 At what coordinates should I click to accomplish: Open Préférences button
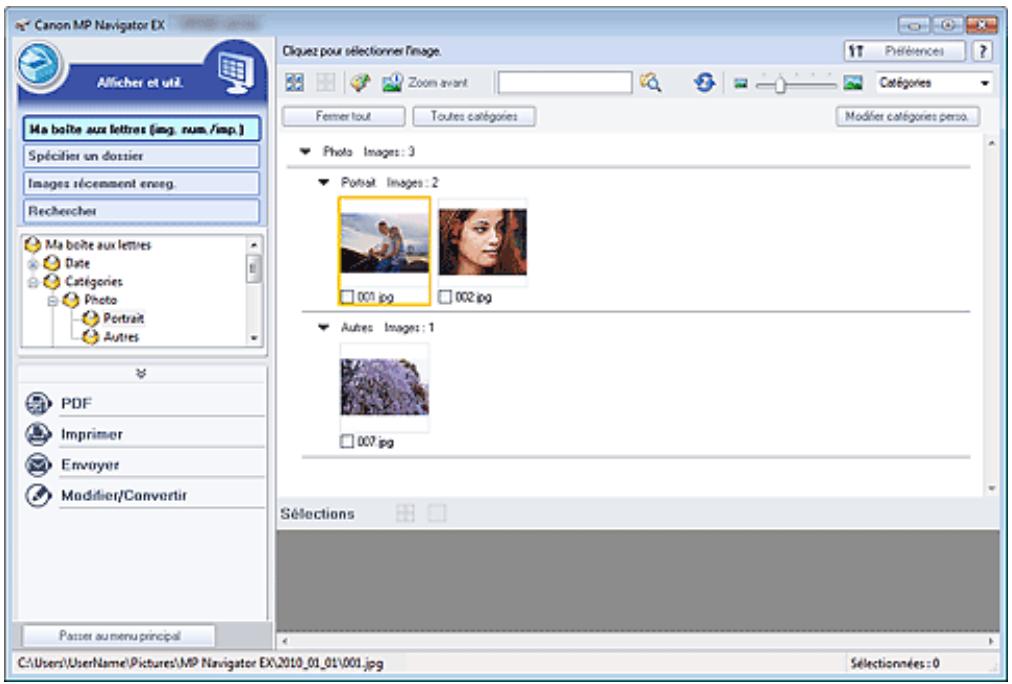pyautogui.click(x=904, y=51)
